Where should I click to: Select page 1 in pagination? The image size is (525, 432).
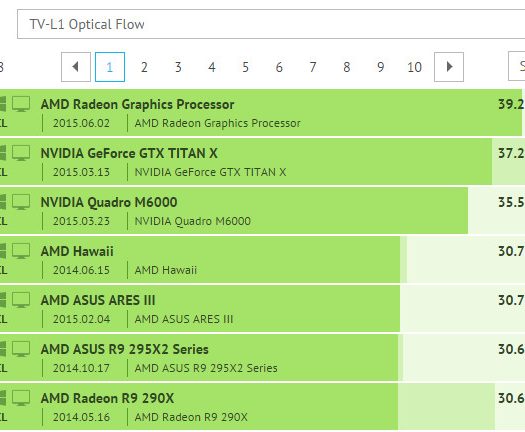(x=110, y=67)
